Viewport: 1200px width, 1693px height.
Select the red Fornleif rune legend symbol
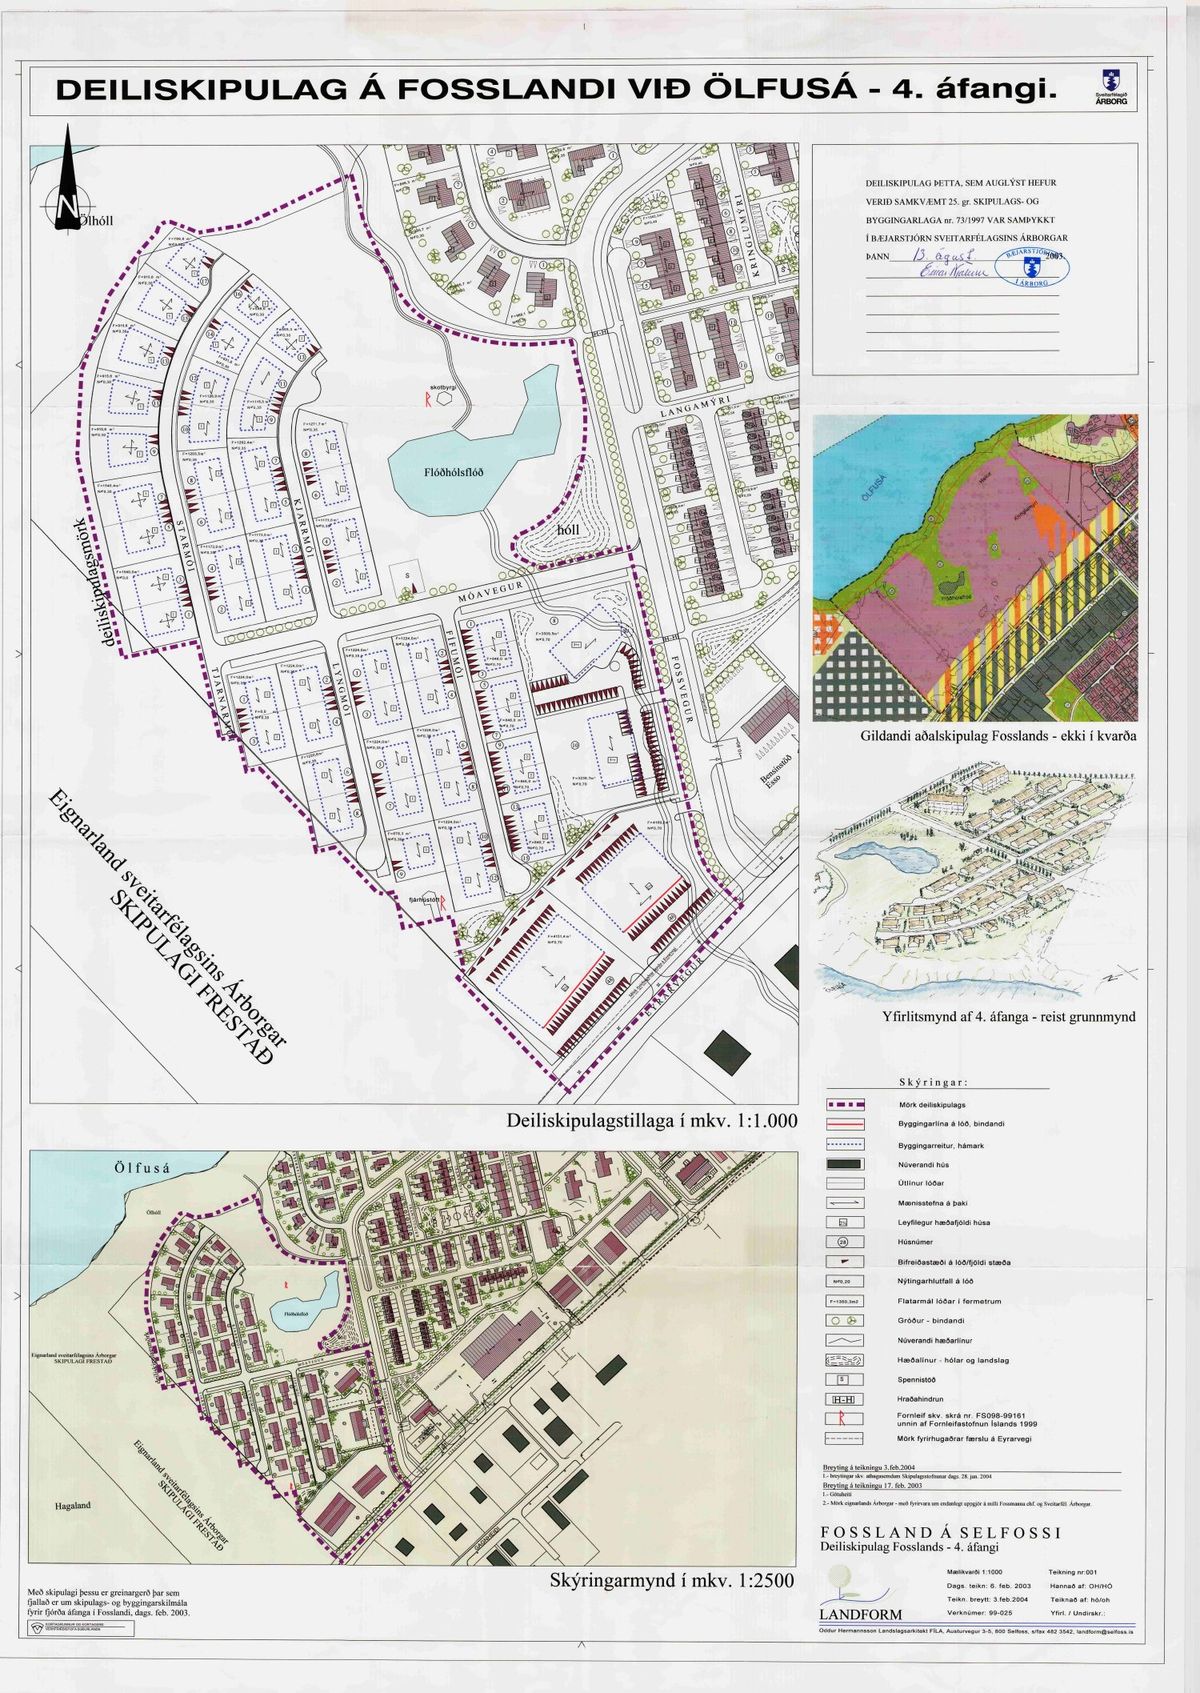843,1418
